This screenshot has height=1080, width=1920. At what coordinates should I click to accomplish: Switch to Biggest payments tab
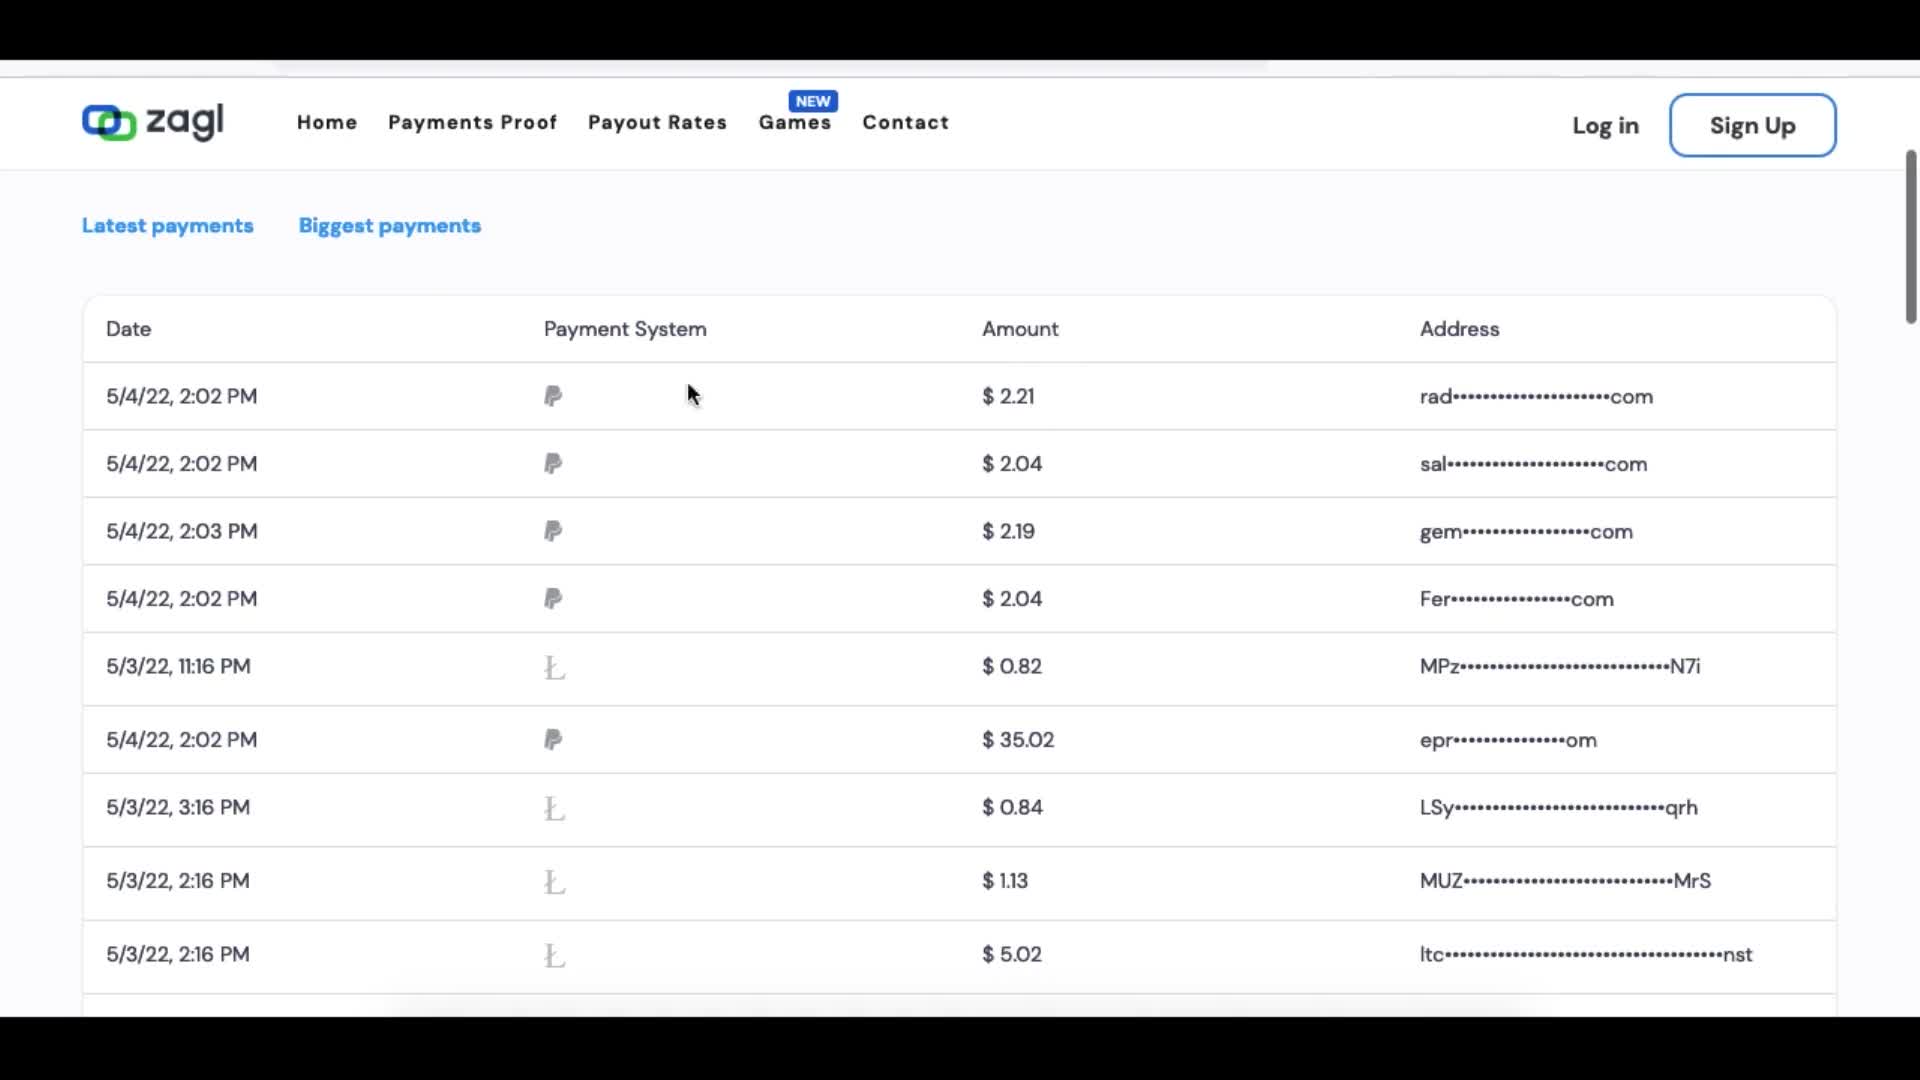point(390,226)
